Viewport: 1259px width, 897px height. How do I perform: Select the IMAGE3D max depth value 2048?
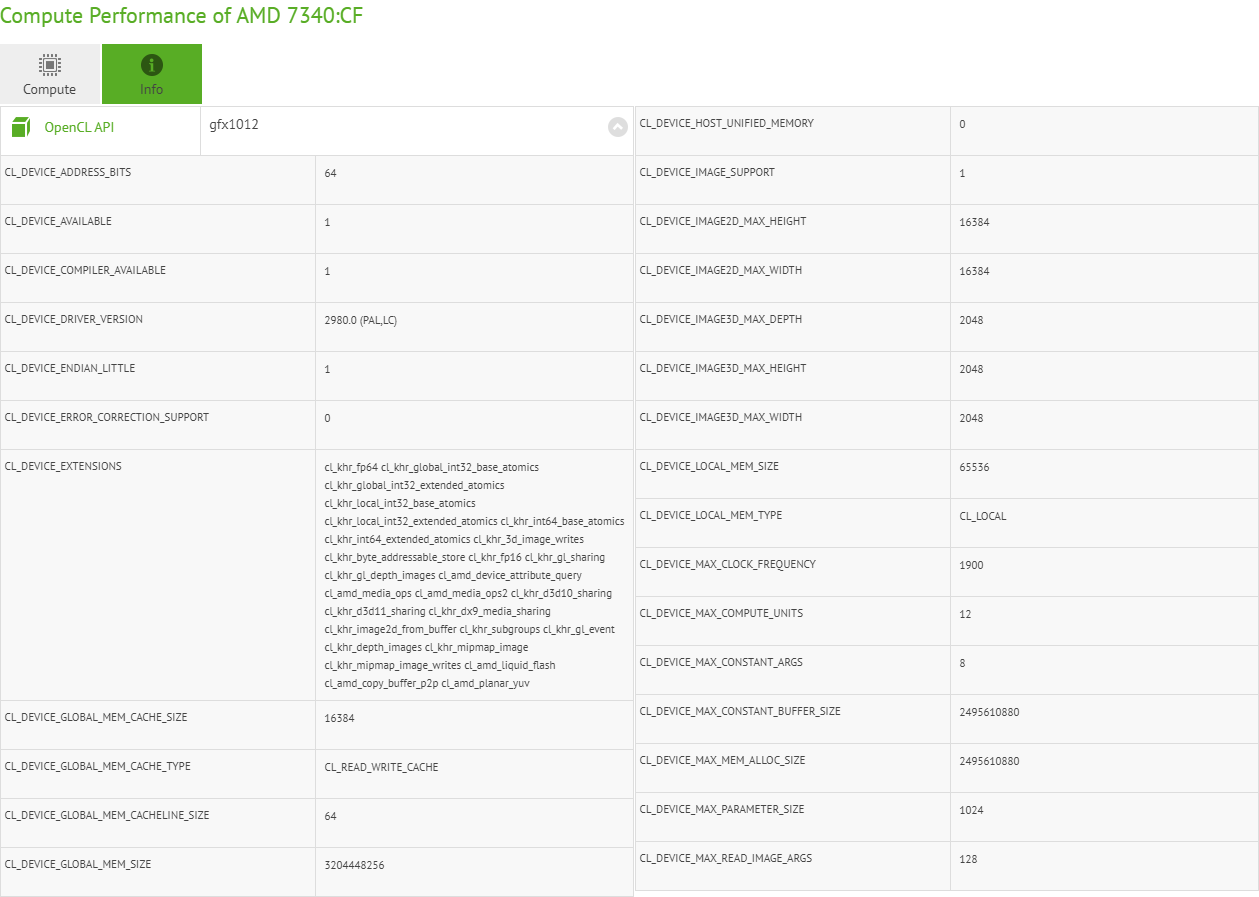point(972,320)
